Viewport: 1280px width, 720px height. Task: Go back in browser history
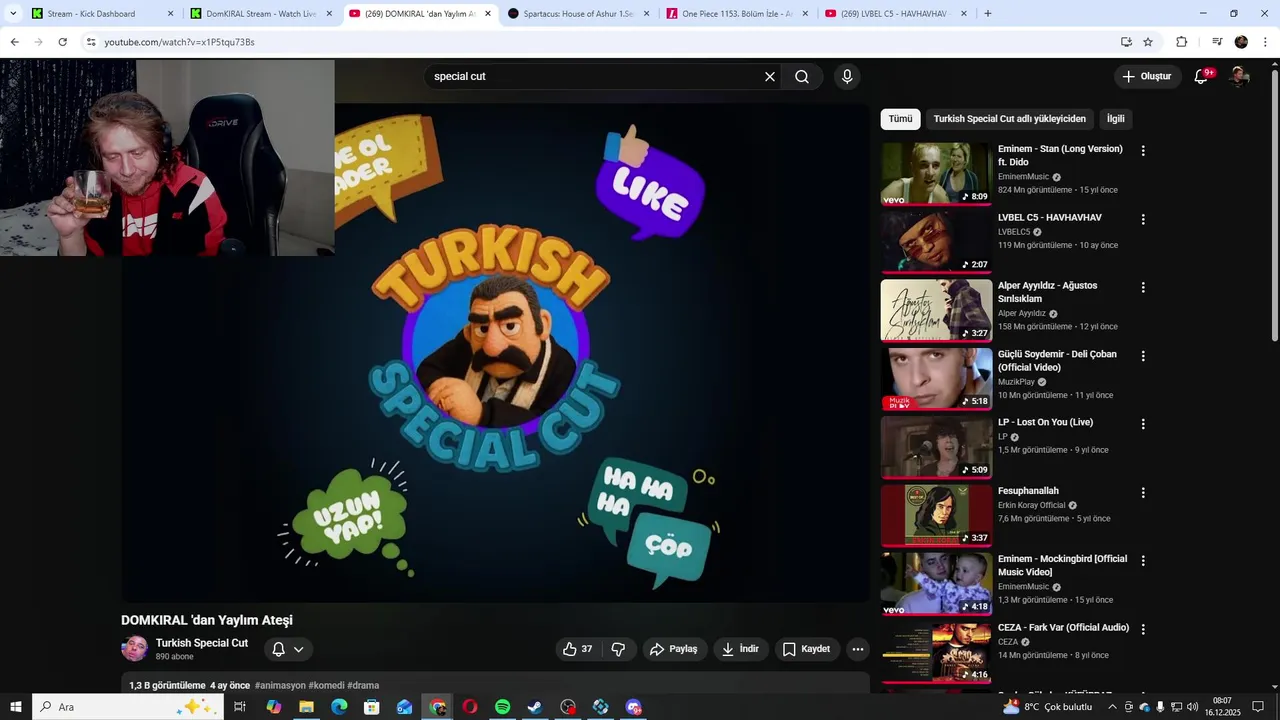[14, 42]
